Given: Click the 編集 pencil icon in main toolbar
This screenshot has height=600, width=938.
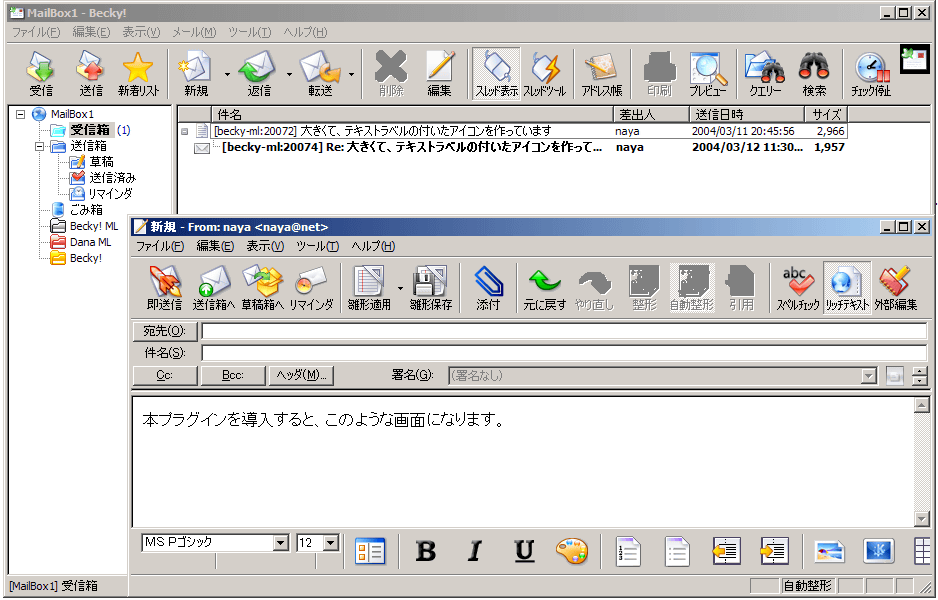Looking at the screenshot, I should (x=440, y=74).
